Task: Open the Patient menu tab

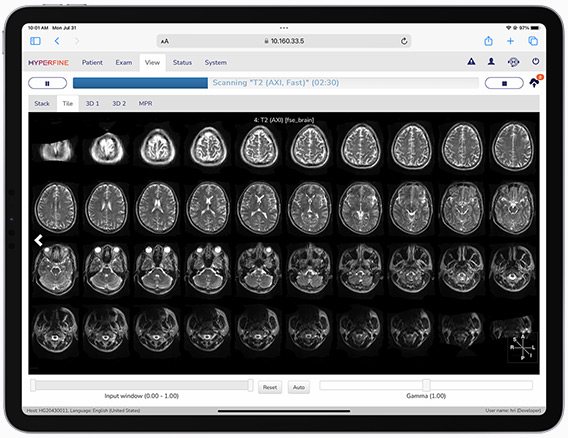Action: tap(92, 62)
